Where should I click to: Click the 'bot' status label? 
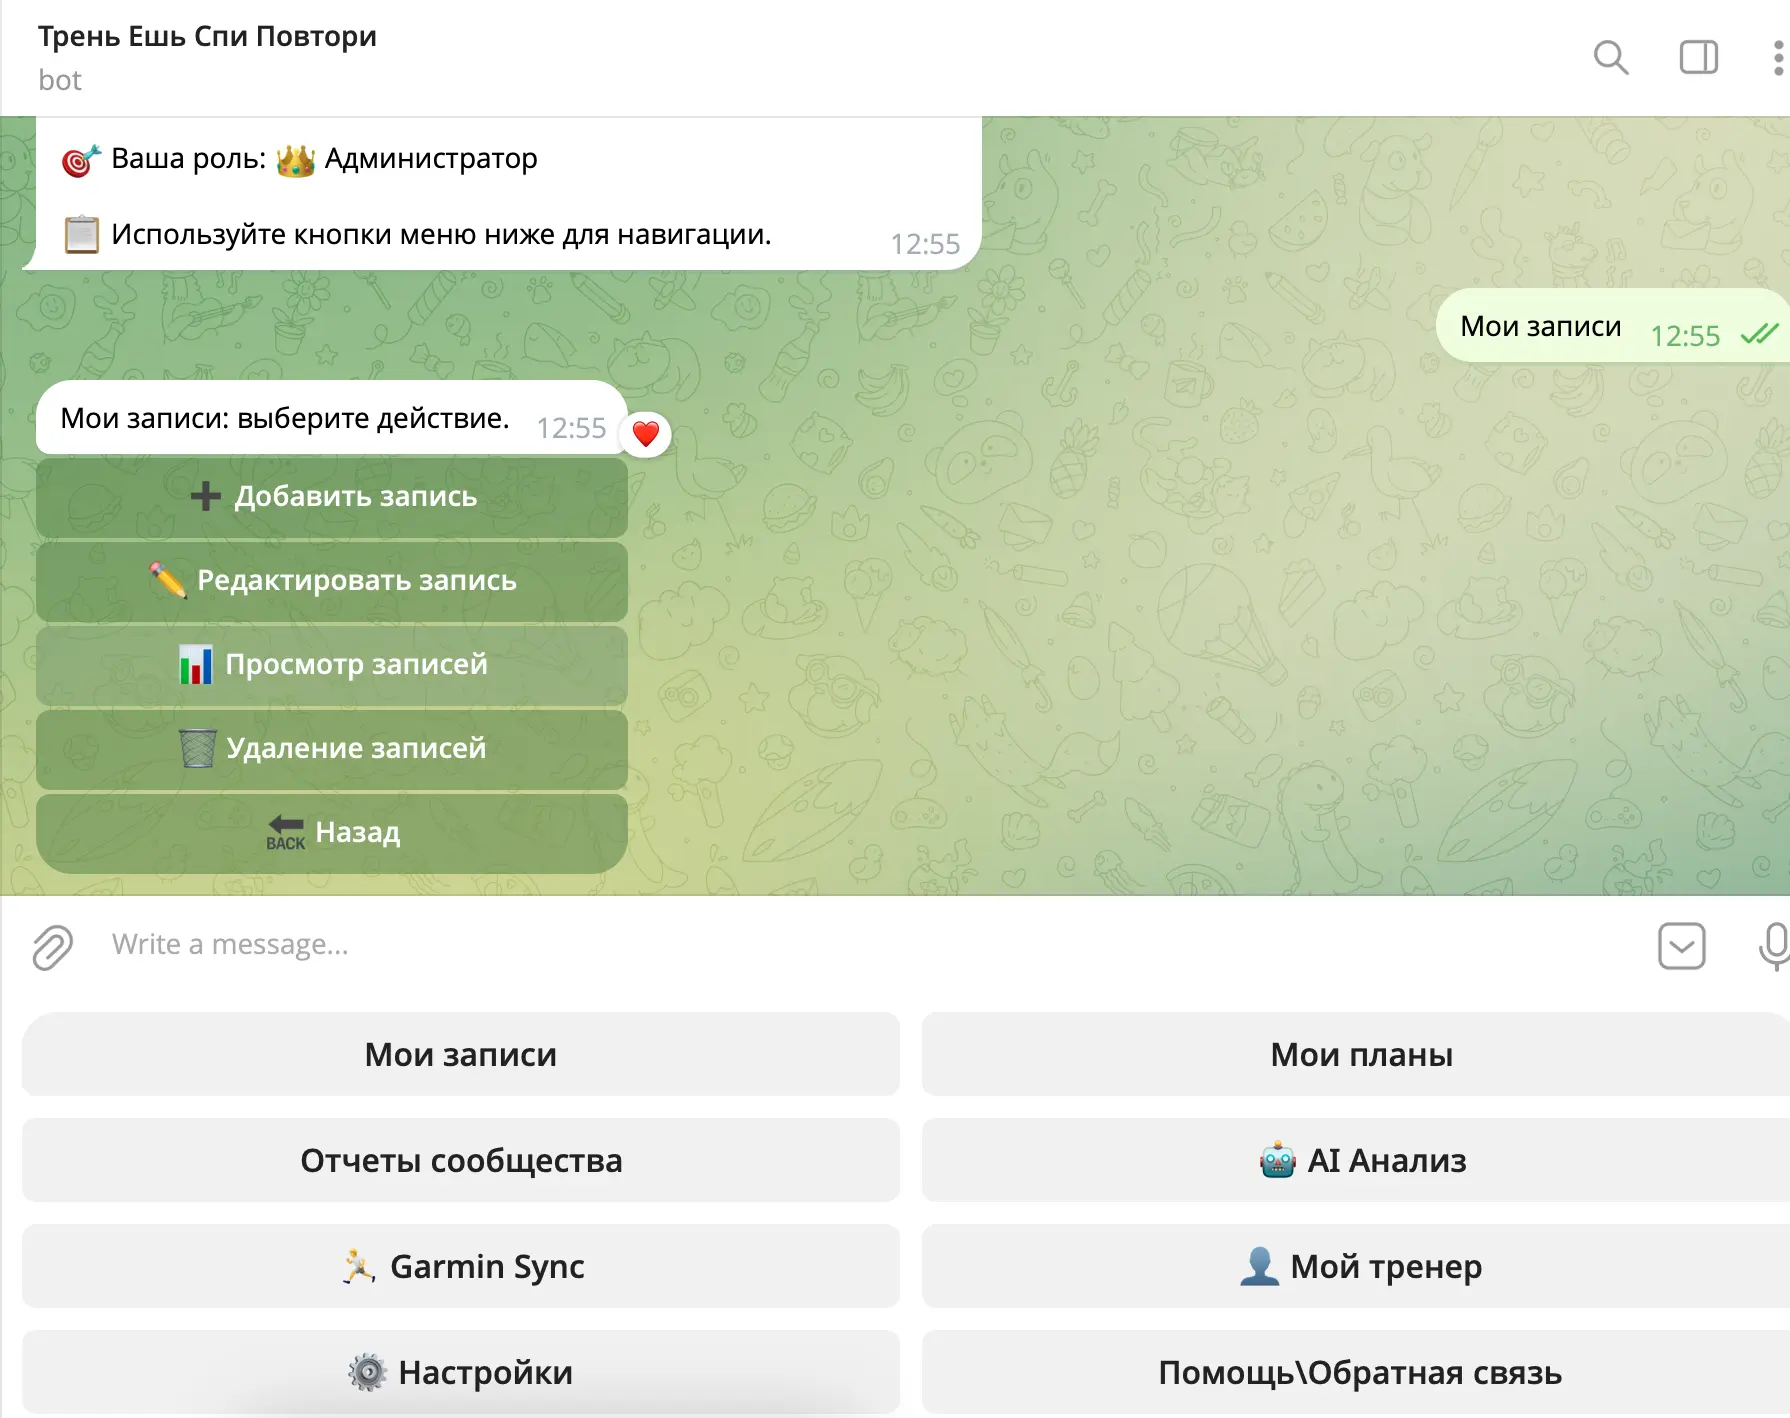point(60,80)
